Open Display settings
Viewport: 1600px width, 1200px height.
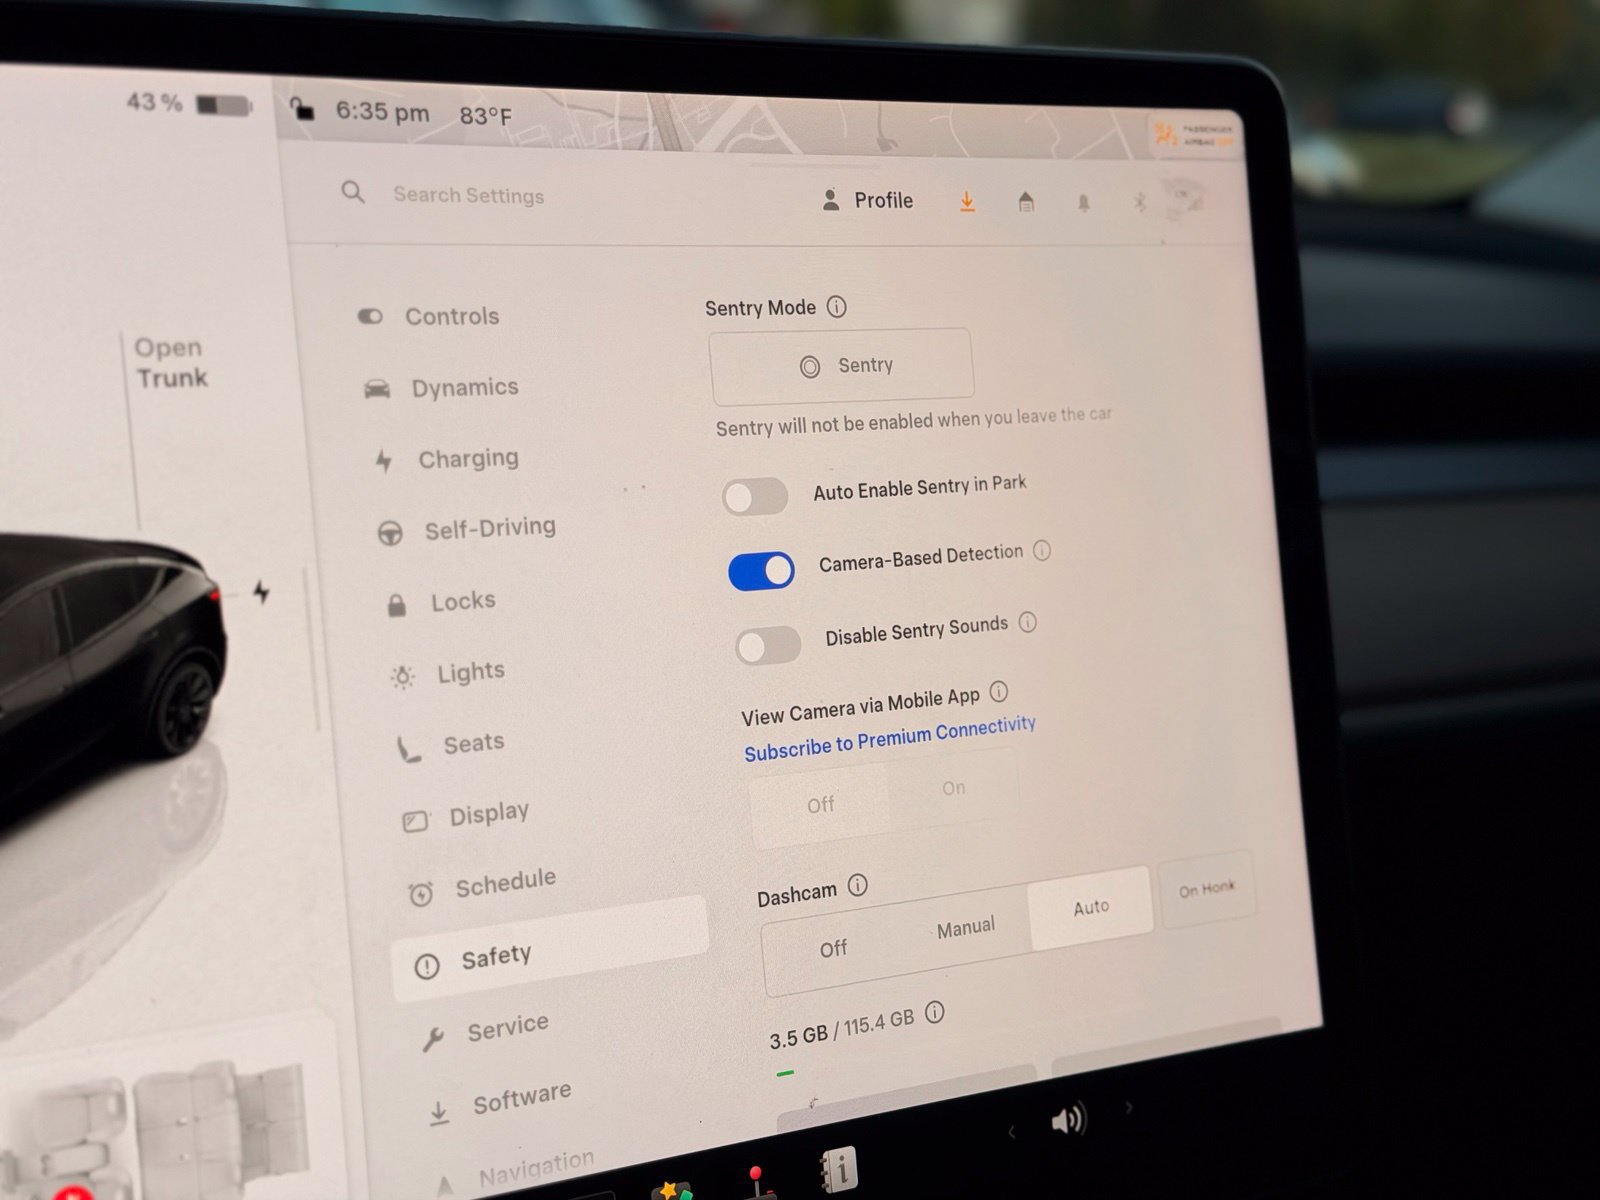pyautogui.click(x=465, y=816)
